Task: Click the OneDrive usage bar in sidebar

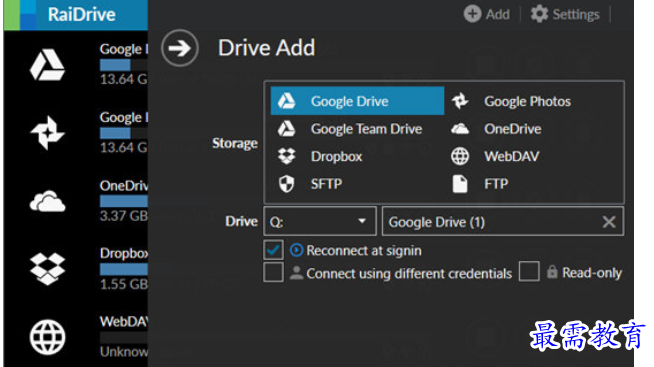Action: [124, 201]
